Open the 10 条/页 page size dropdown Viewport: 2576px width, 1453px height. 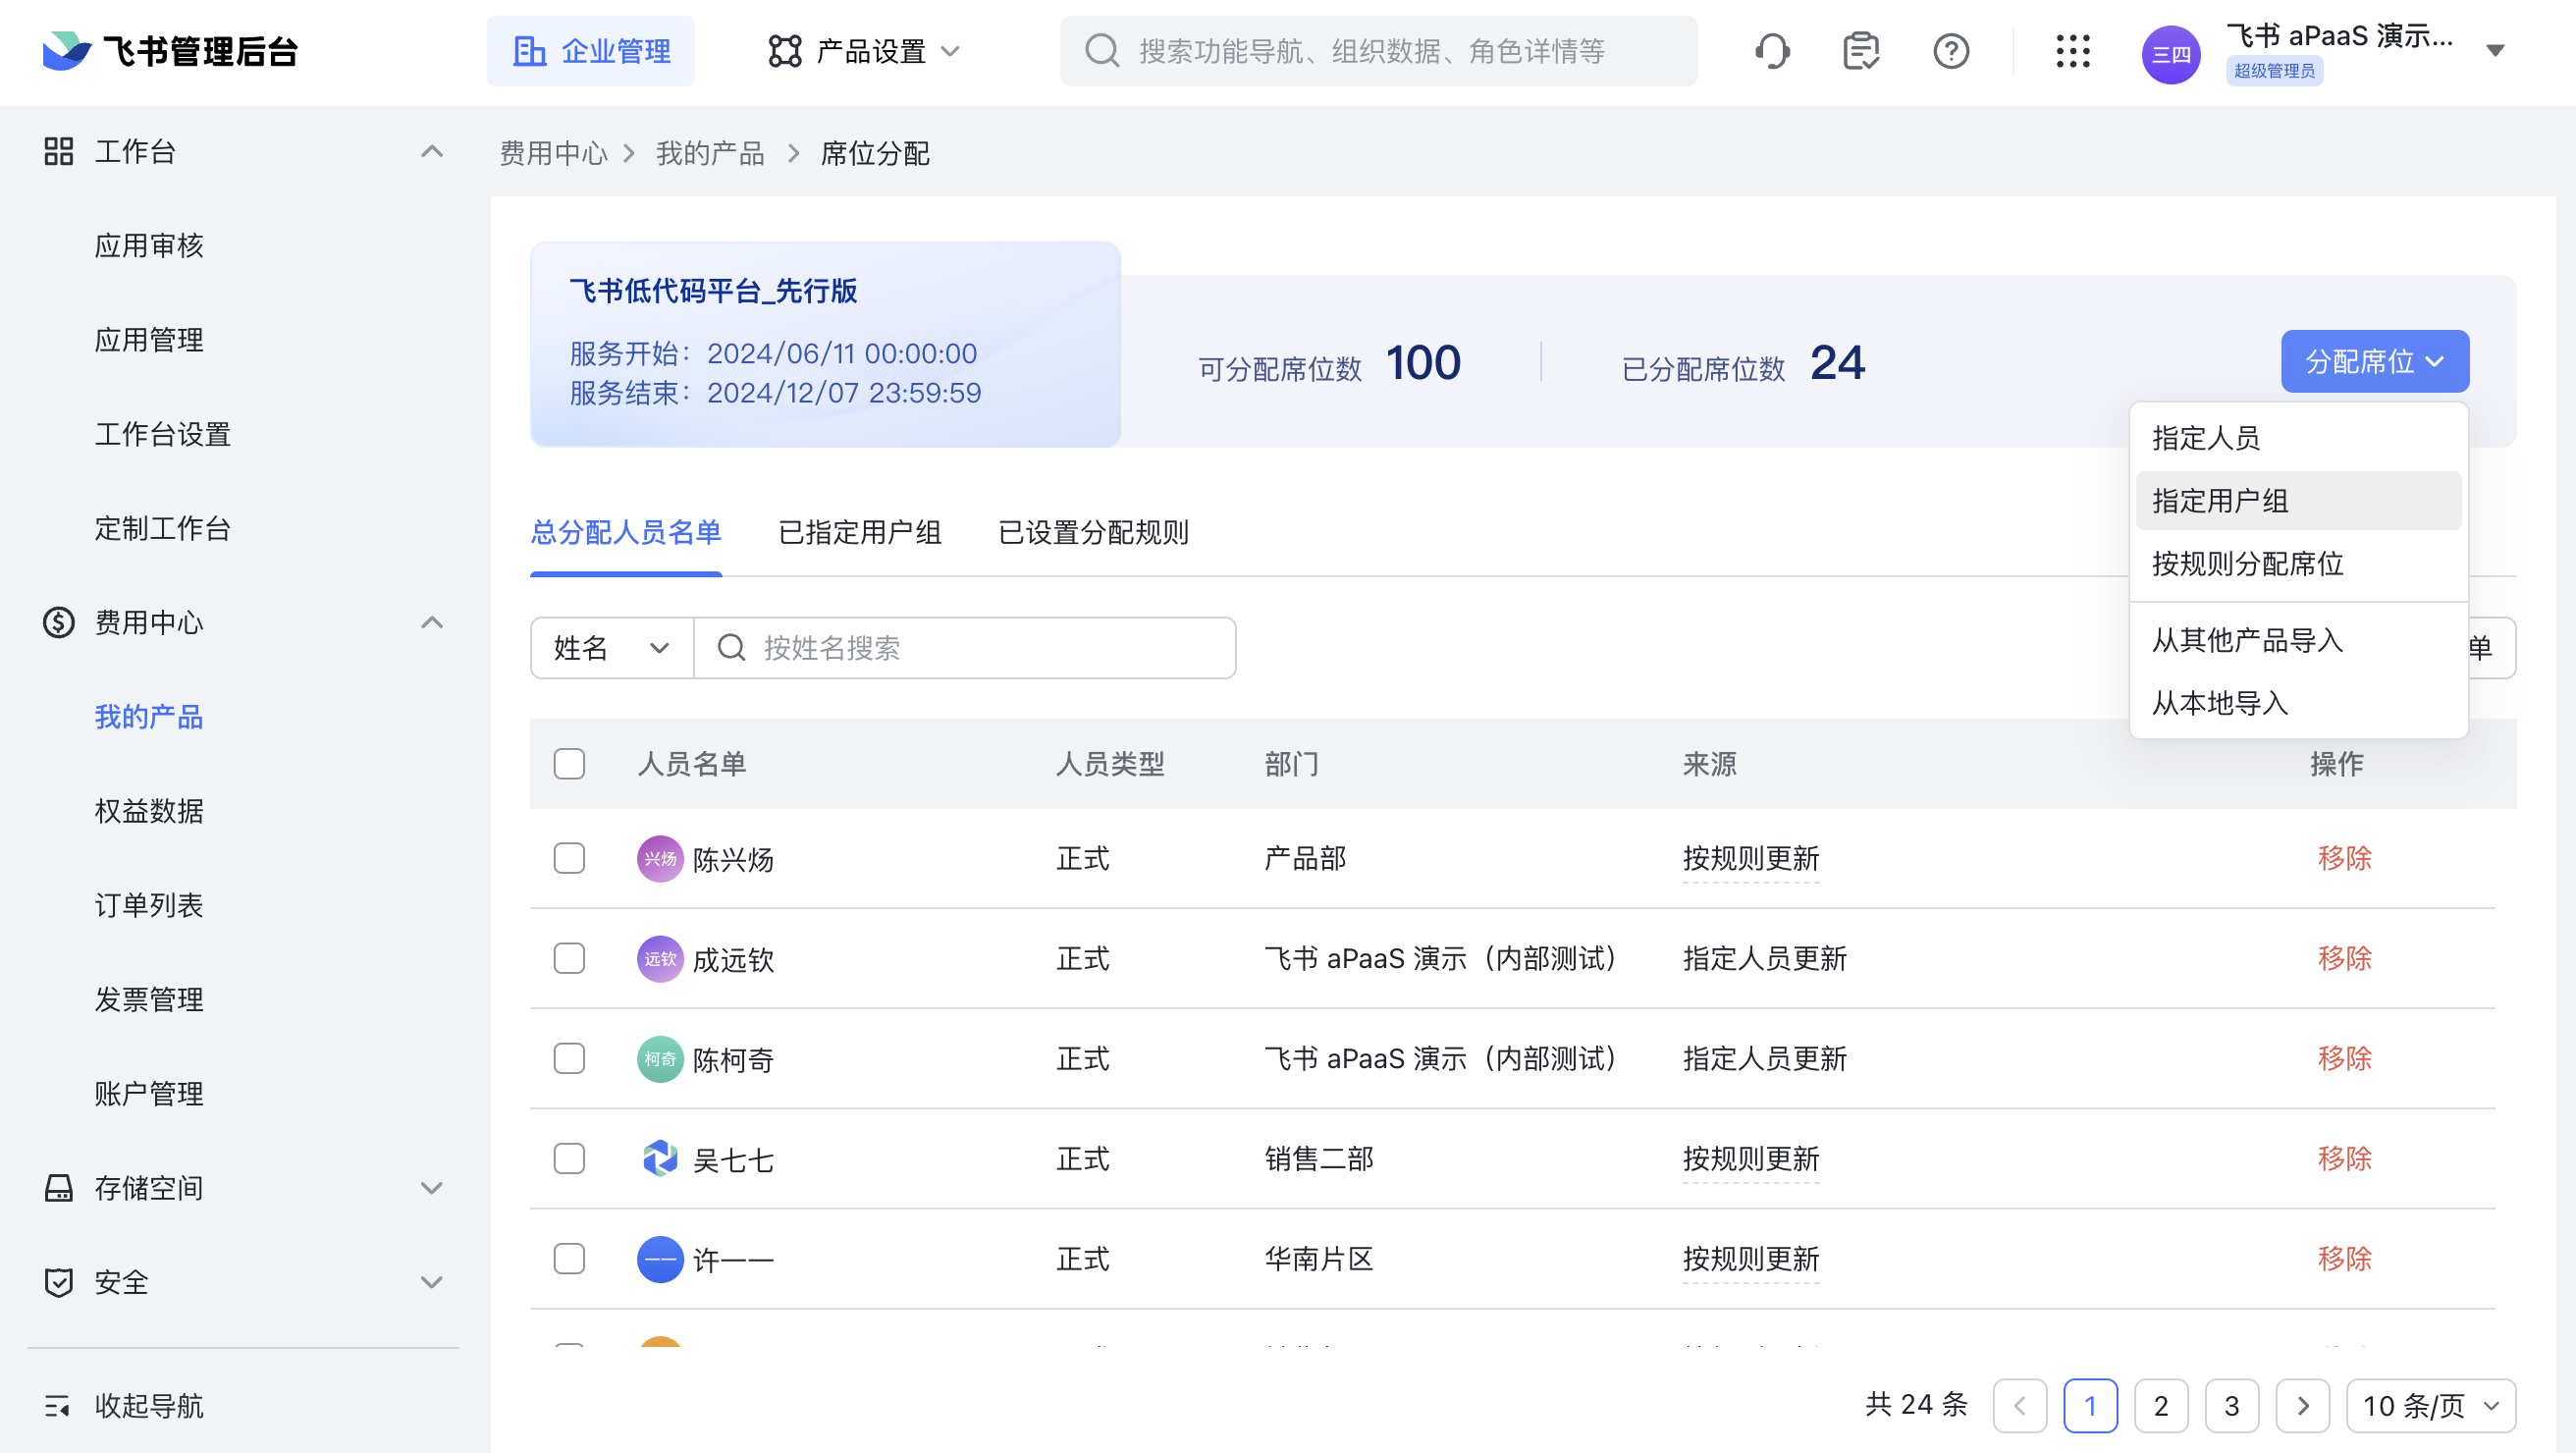[2431, 1406]
